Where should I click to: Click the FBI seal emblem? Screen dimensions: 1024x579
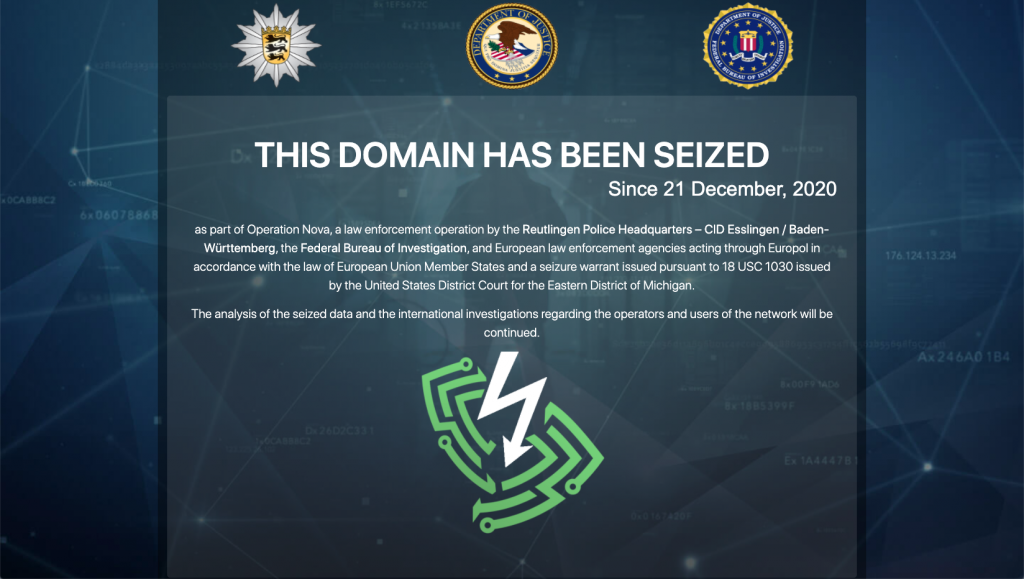[x=748, y=46]
